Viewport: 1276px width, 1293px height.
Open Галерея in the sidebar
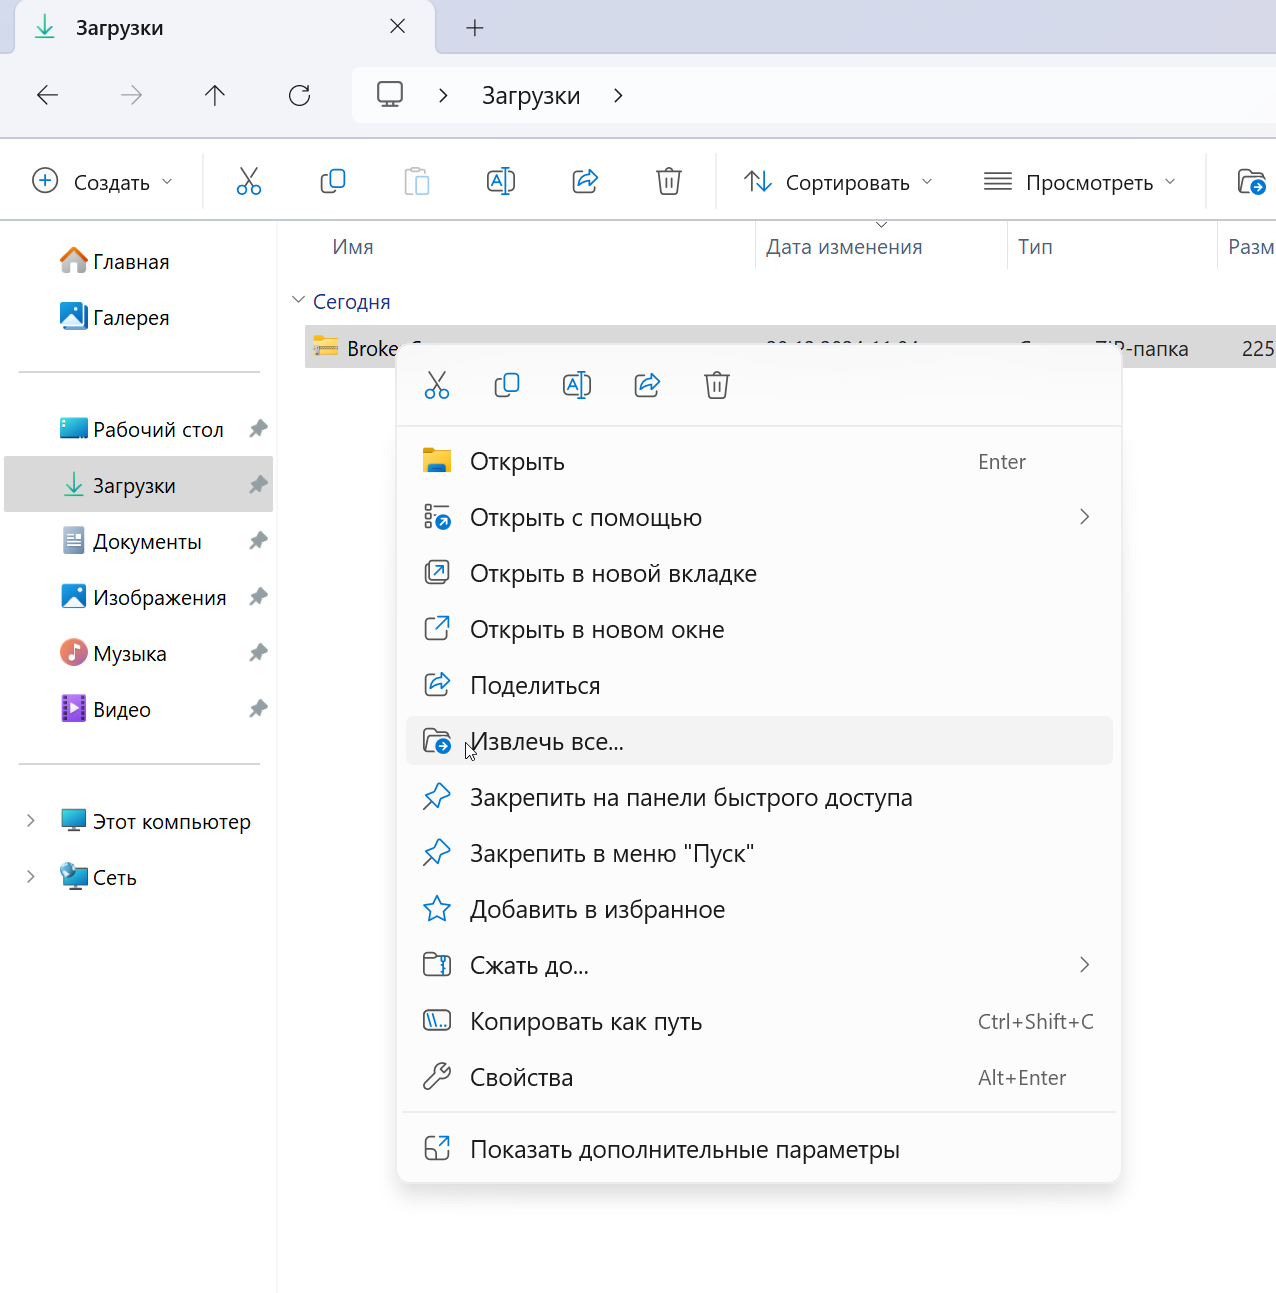click(139, 317)
